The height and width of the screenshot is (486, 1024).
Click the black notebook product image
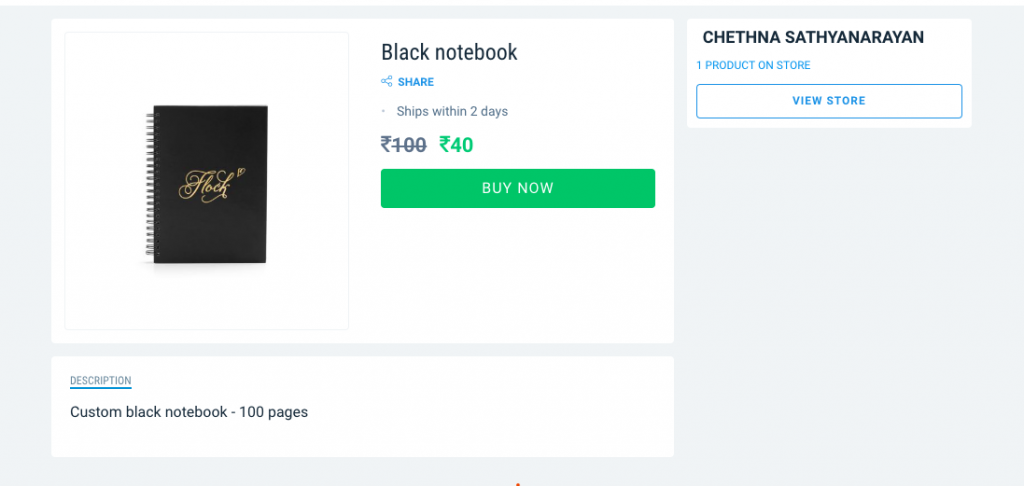pyautogui.click(x=207, y=182)
